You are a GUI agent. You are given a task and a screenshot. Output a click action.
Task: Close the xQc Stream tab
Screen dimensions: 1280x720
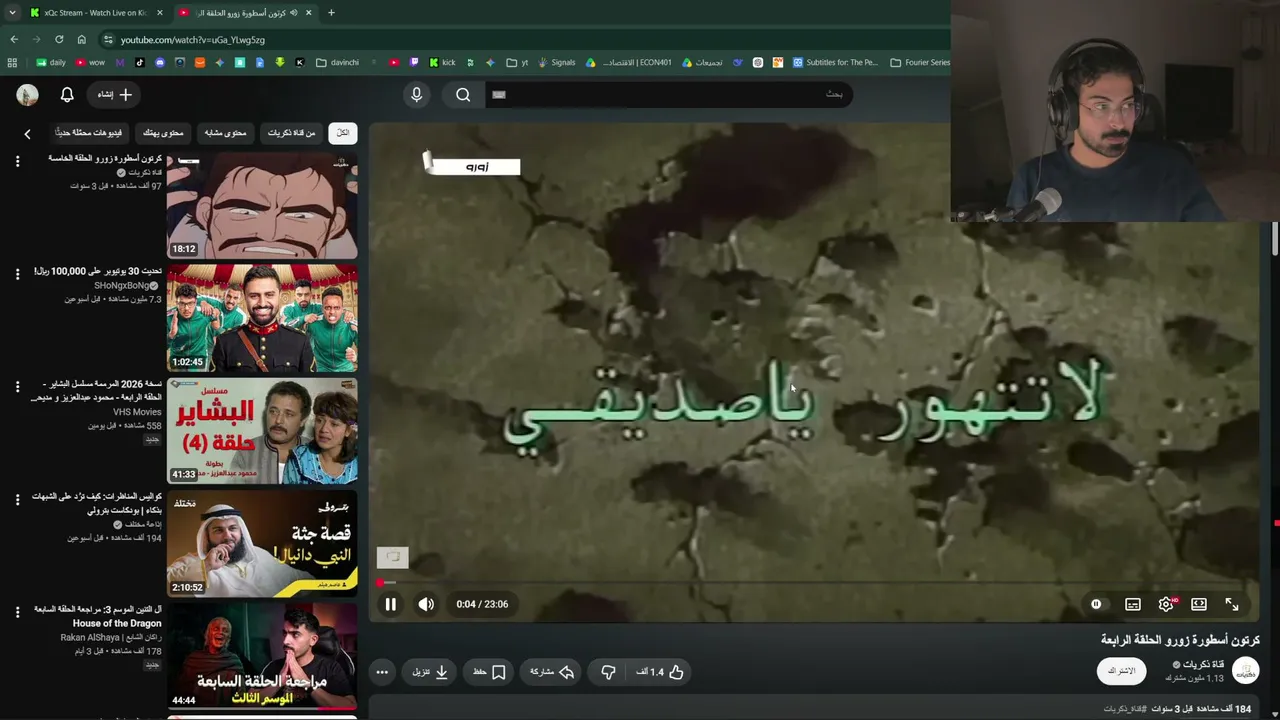click(160, 13)
